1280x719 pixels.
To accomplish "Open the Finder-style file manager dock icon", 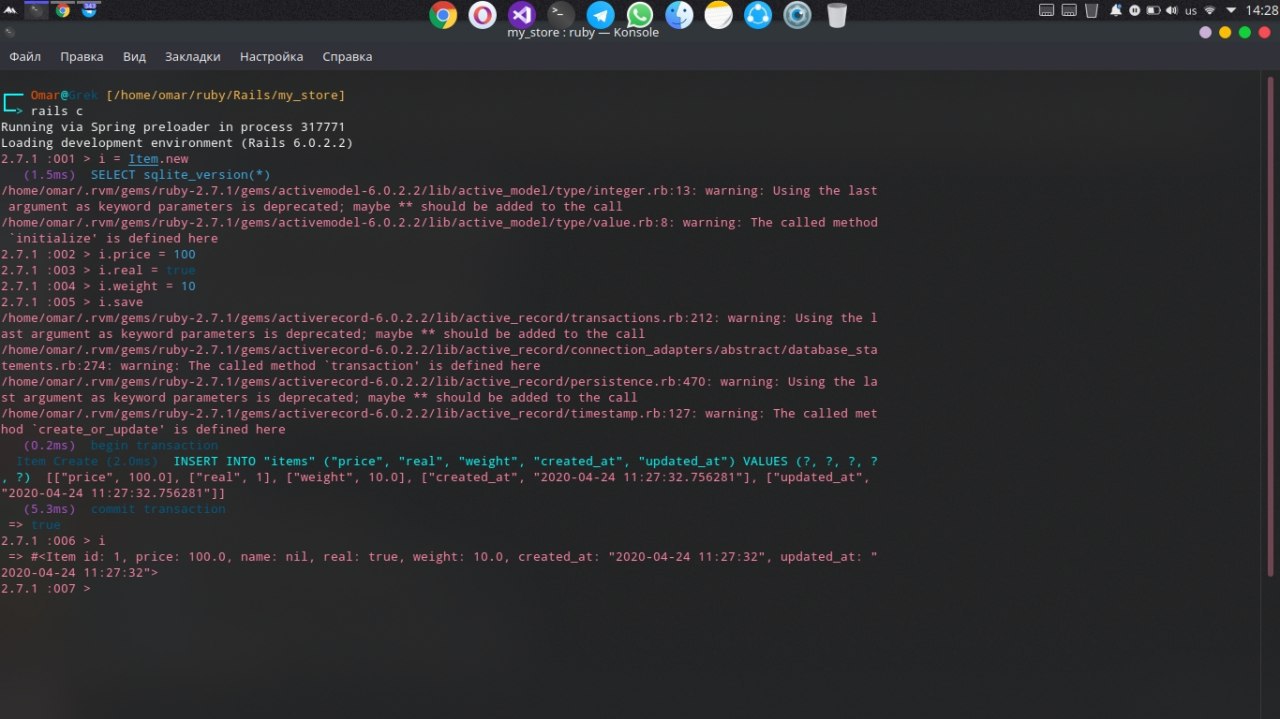I will point(679,15).
